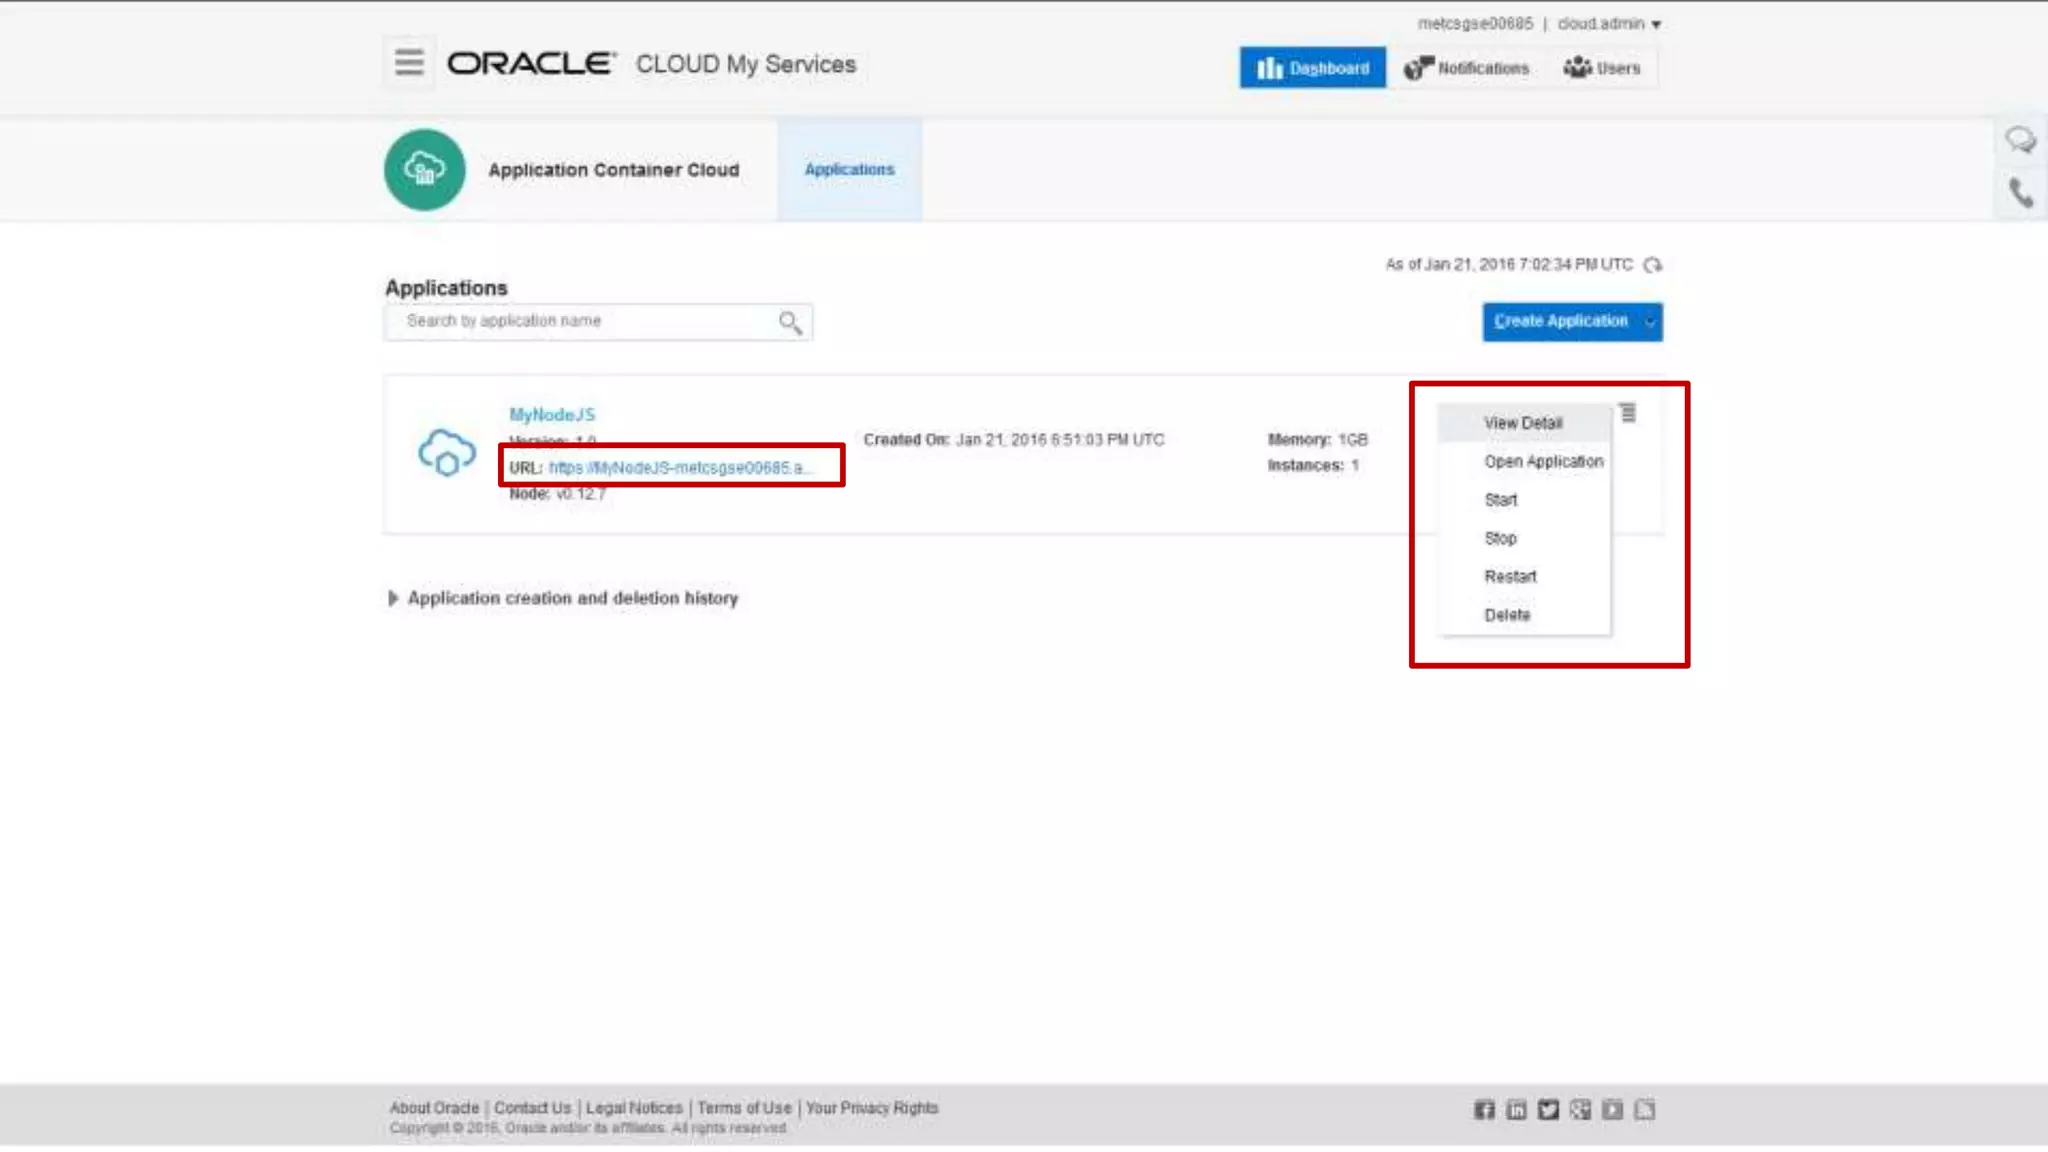Open Notifications
Image resolution: width=2048 pixels, height=1152 pixels.
pyautogui.click(x=1467, y=68)
